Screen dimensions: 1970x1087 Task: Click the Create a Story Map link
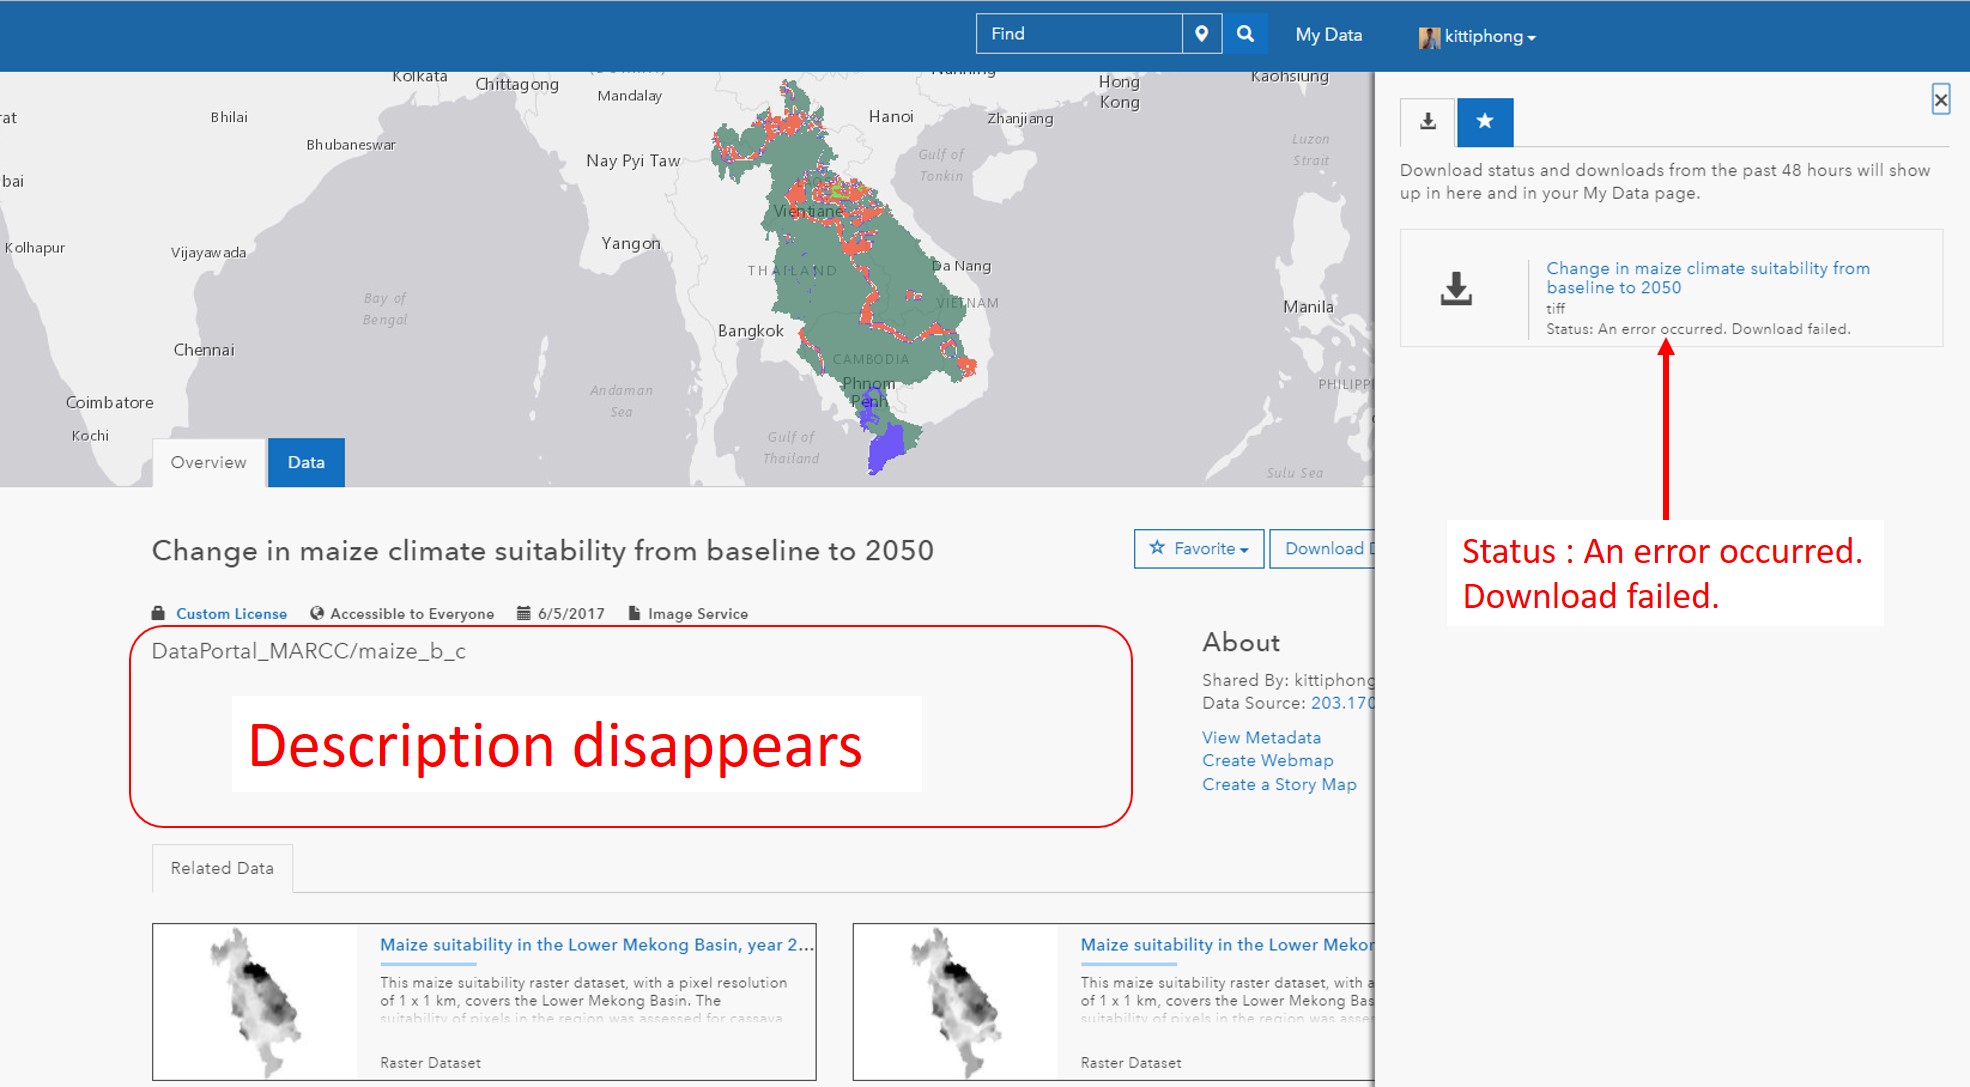click(x=1279, y=785)
